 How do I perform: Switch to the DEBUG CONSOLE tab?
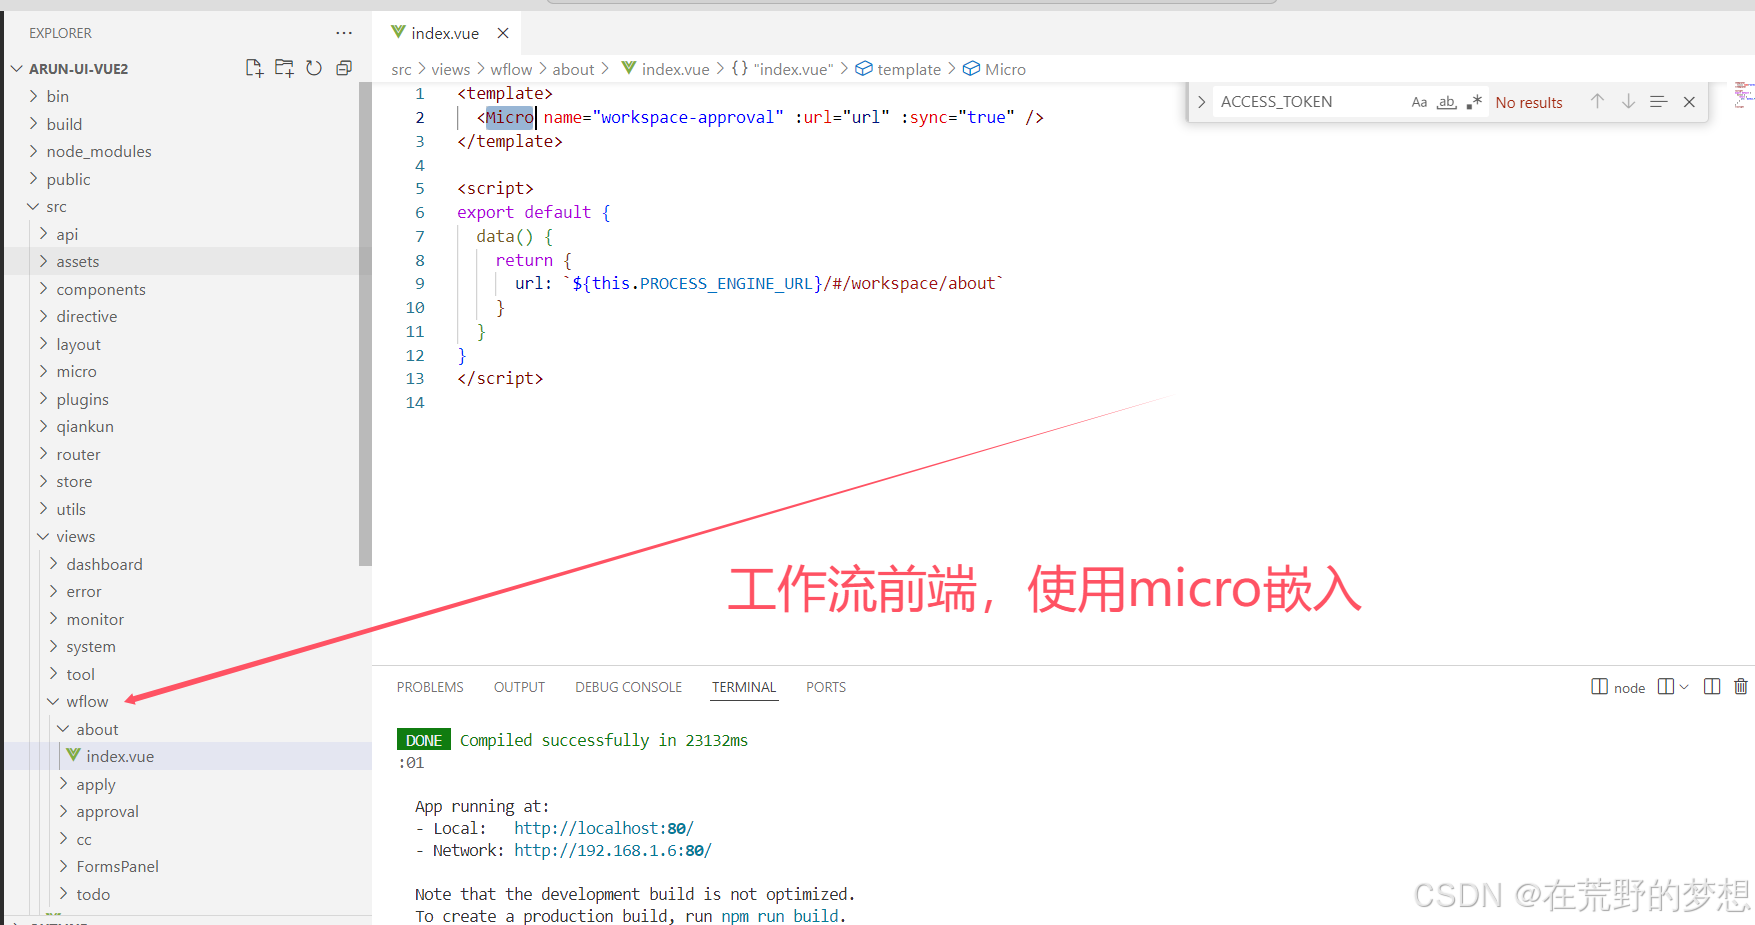pos(628,687)
